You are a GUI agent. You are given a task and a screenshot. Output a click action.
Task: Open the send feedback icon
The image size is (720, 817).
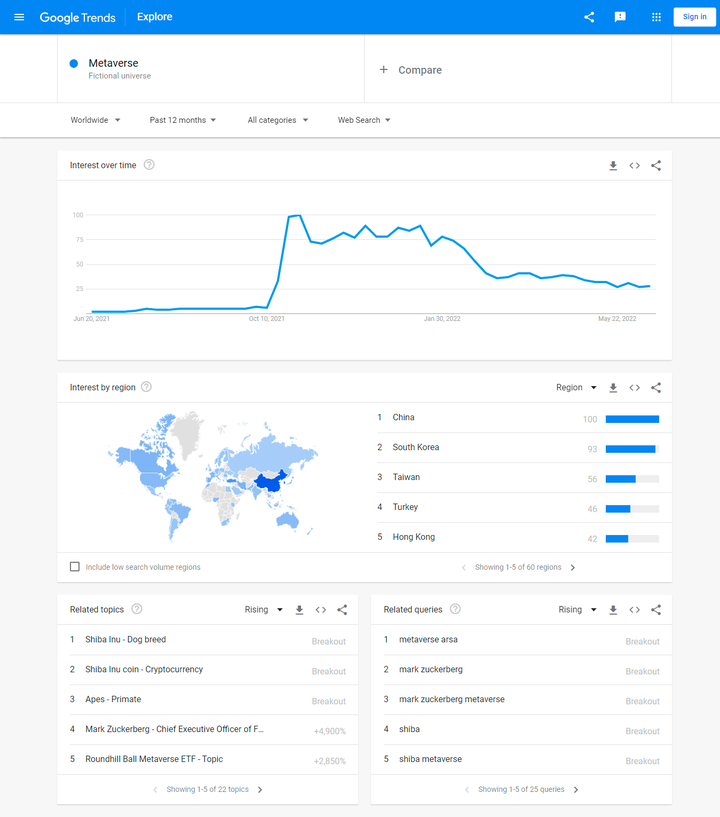click(x=620, y=17)
